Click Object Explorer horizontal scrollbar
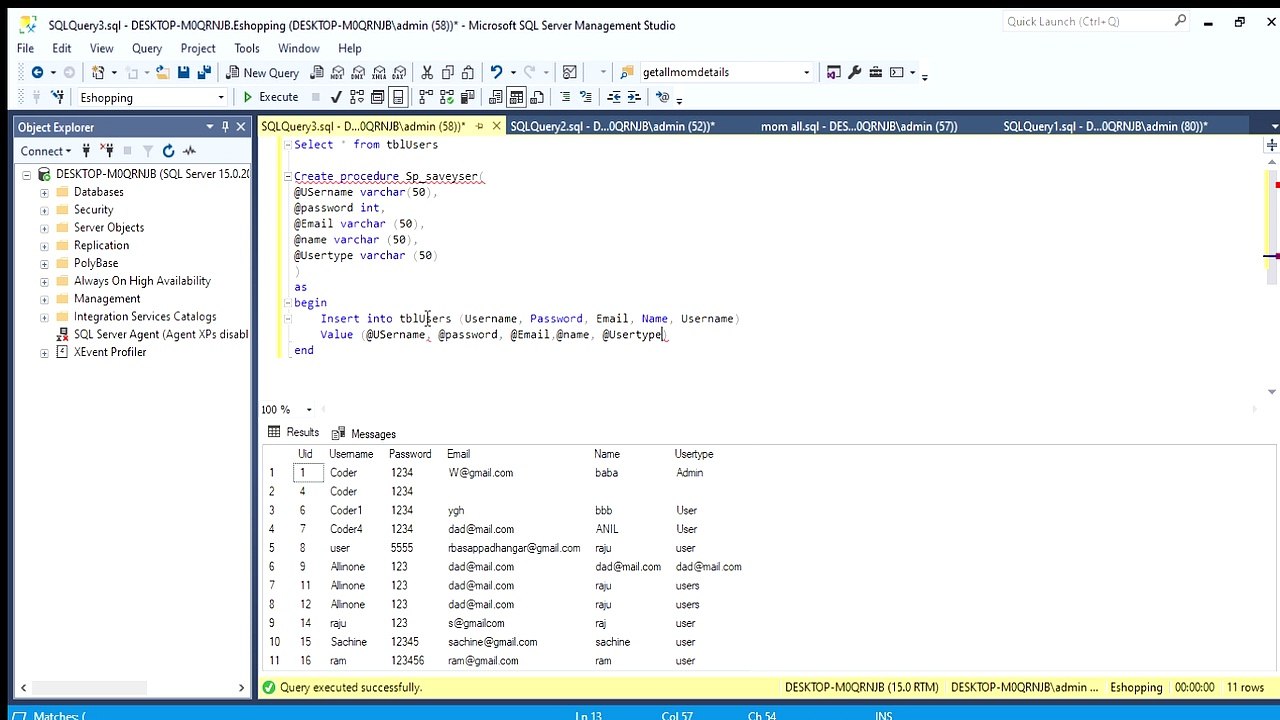The height and width of the screenshot is (720, 1280). click(90, 687)
